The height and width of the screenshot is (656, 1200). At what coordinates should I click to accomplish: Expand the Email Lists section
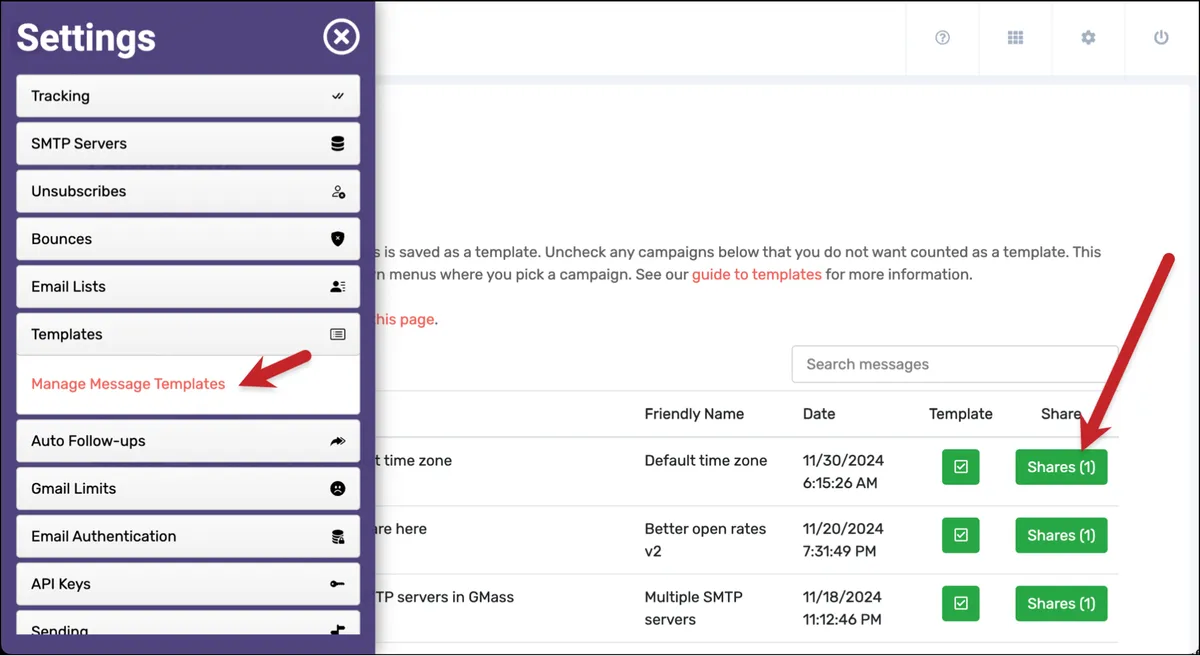pos(188,287)
